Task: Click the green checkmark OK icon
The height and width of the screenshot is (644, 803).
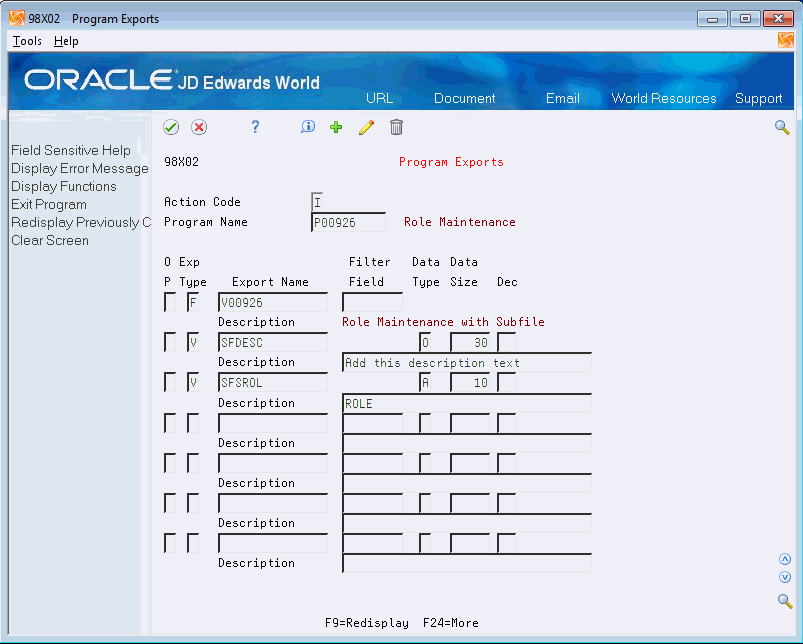Action: pyautogui.click(x=171, y=127)
